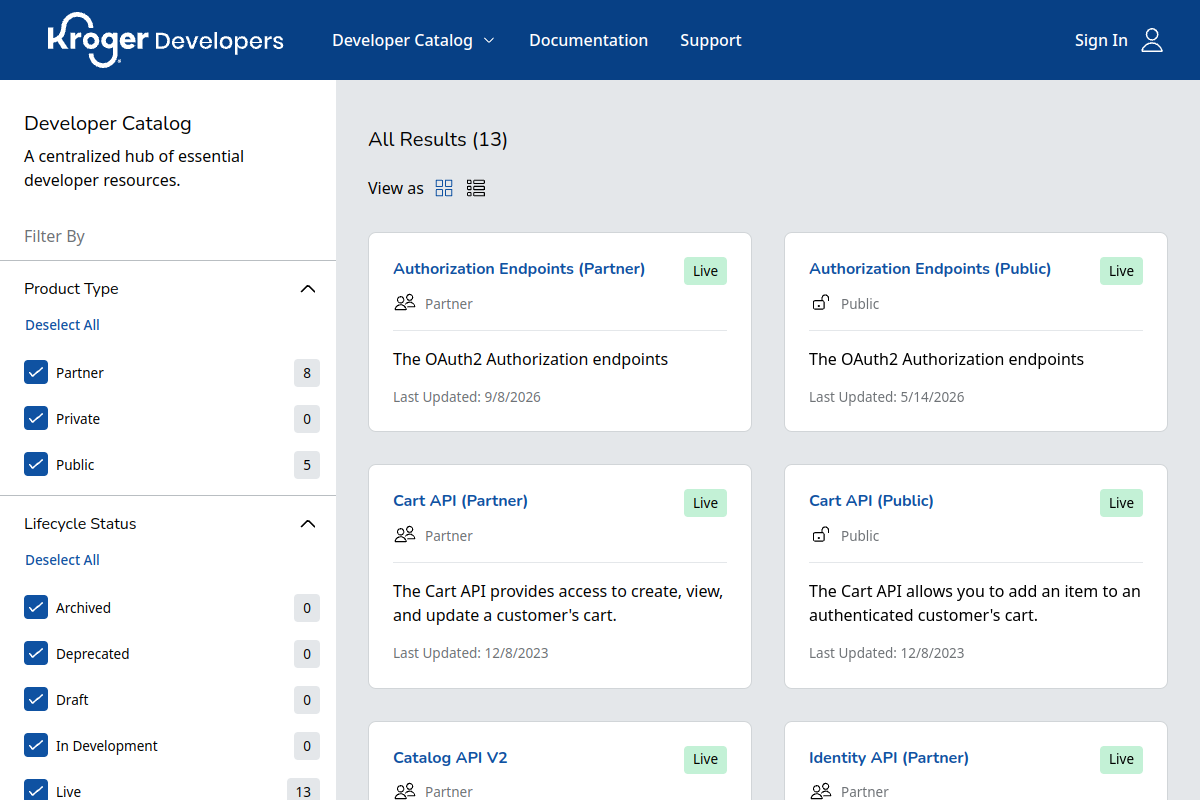Collapse the Product Type filter section
Image resolution: width=1200 pixels, height=800 pixels.
(x=308, y=289)
